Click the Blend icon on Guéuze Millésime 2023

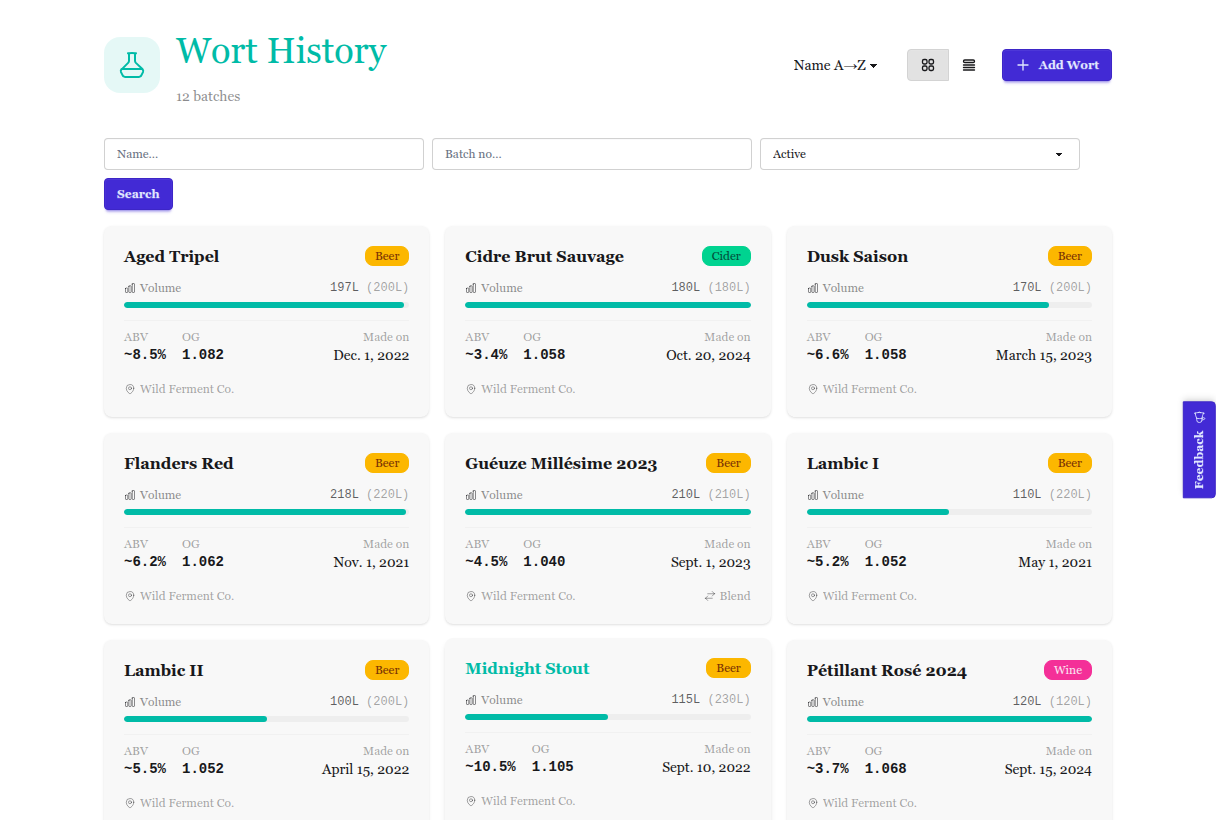click(x=710, y=596)
